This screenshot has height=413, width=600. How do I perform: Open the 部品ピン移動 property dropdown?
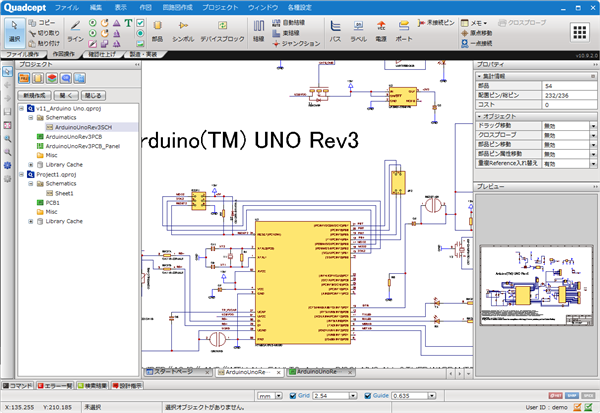[593, 145]
